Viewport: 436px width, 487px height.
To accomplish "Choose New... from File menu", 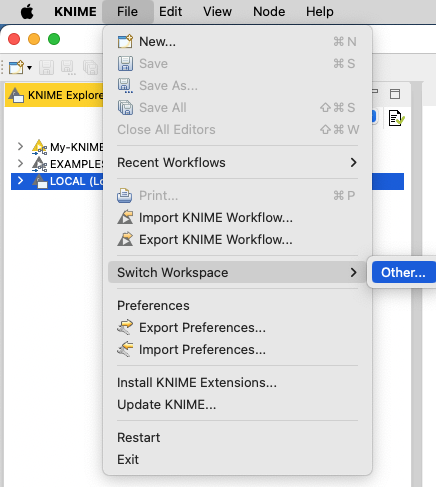I will [x=237, y=42].
